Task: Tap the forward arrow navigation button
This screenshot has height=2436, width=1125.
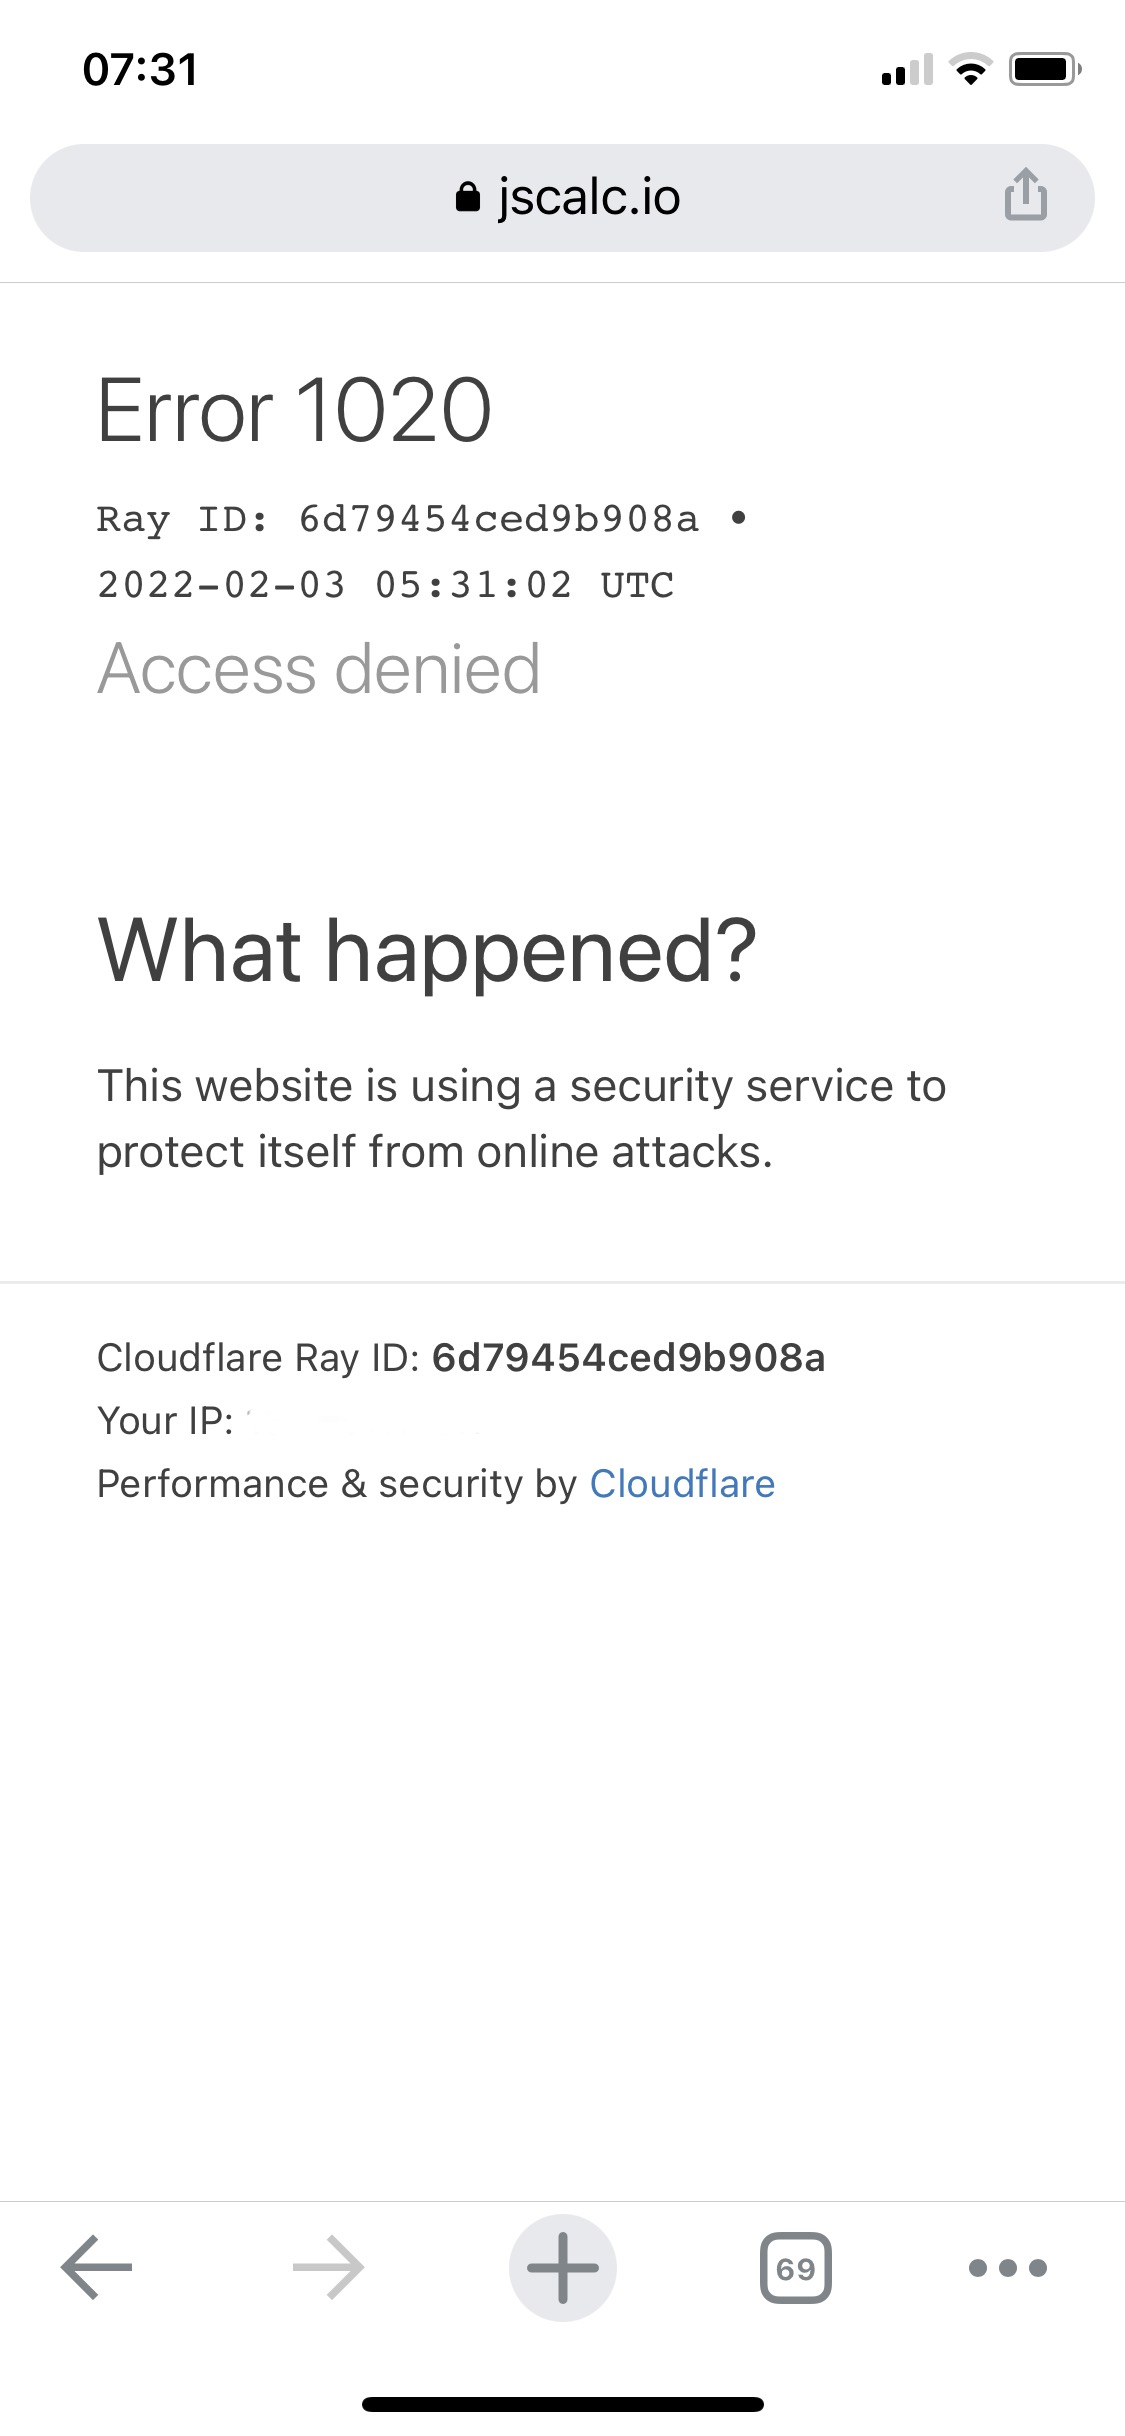Action: (x=329, y=2267)
